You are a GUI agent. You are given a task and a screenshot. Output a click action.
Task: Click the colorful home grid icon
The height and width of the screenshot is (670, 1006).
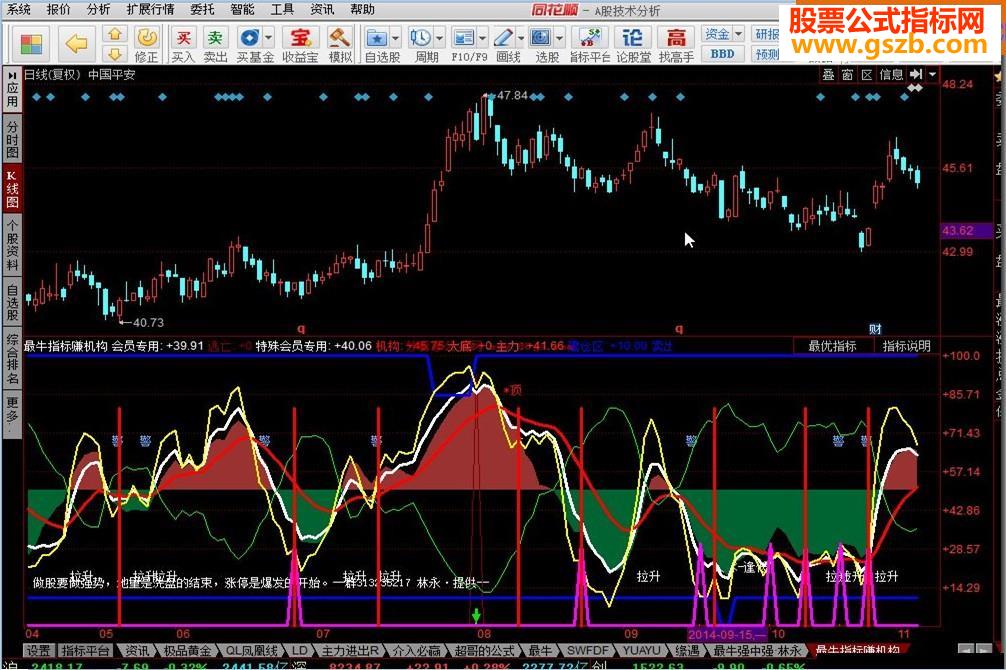tap(31, 45)
